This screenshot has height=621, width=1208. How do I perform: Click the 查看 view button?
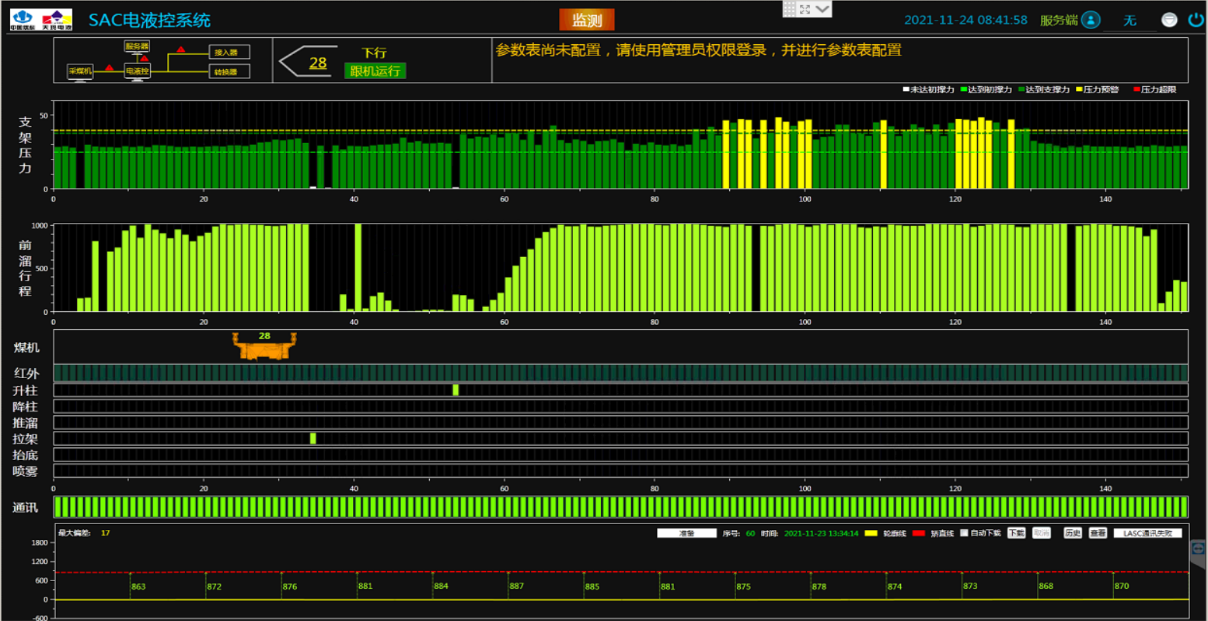coord(1097,533)
